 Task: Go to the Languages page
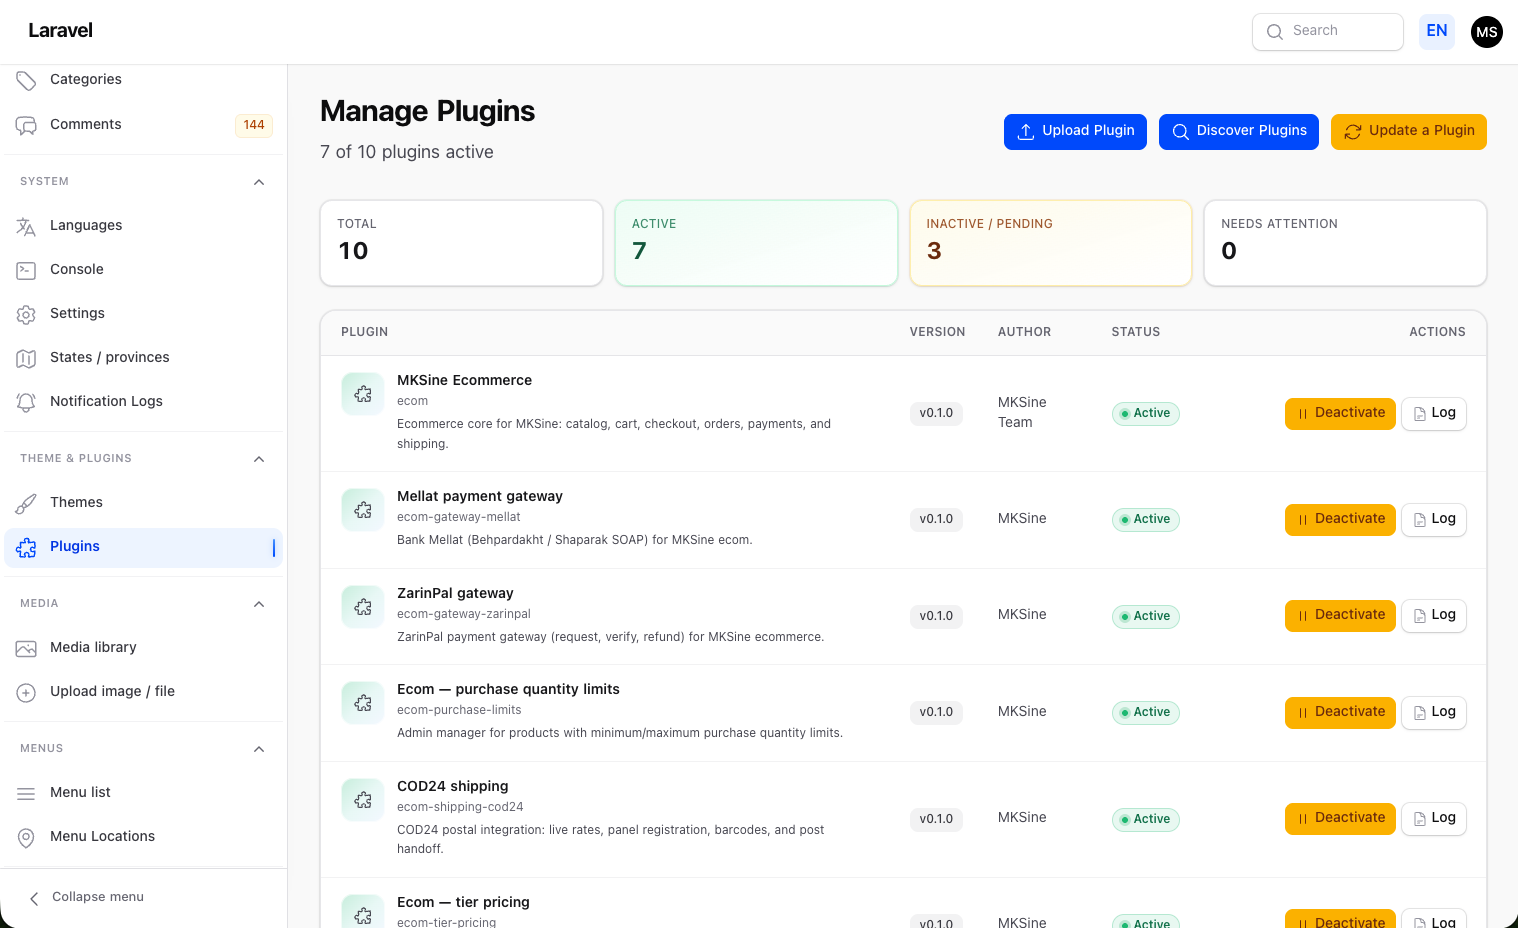point(143,226)
